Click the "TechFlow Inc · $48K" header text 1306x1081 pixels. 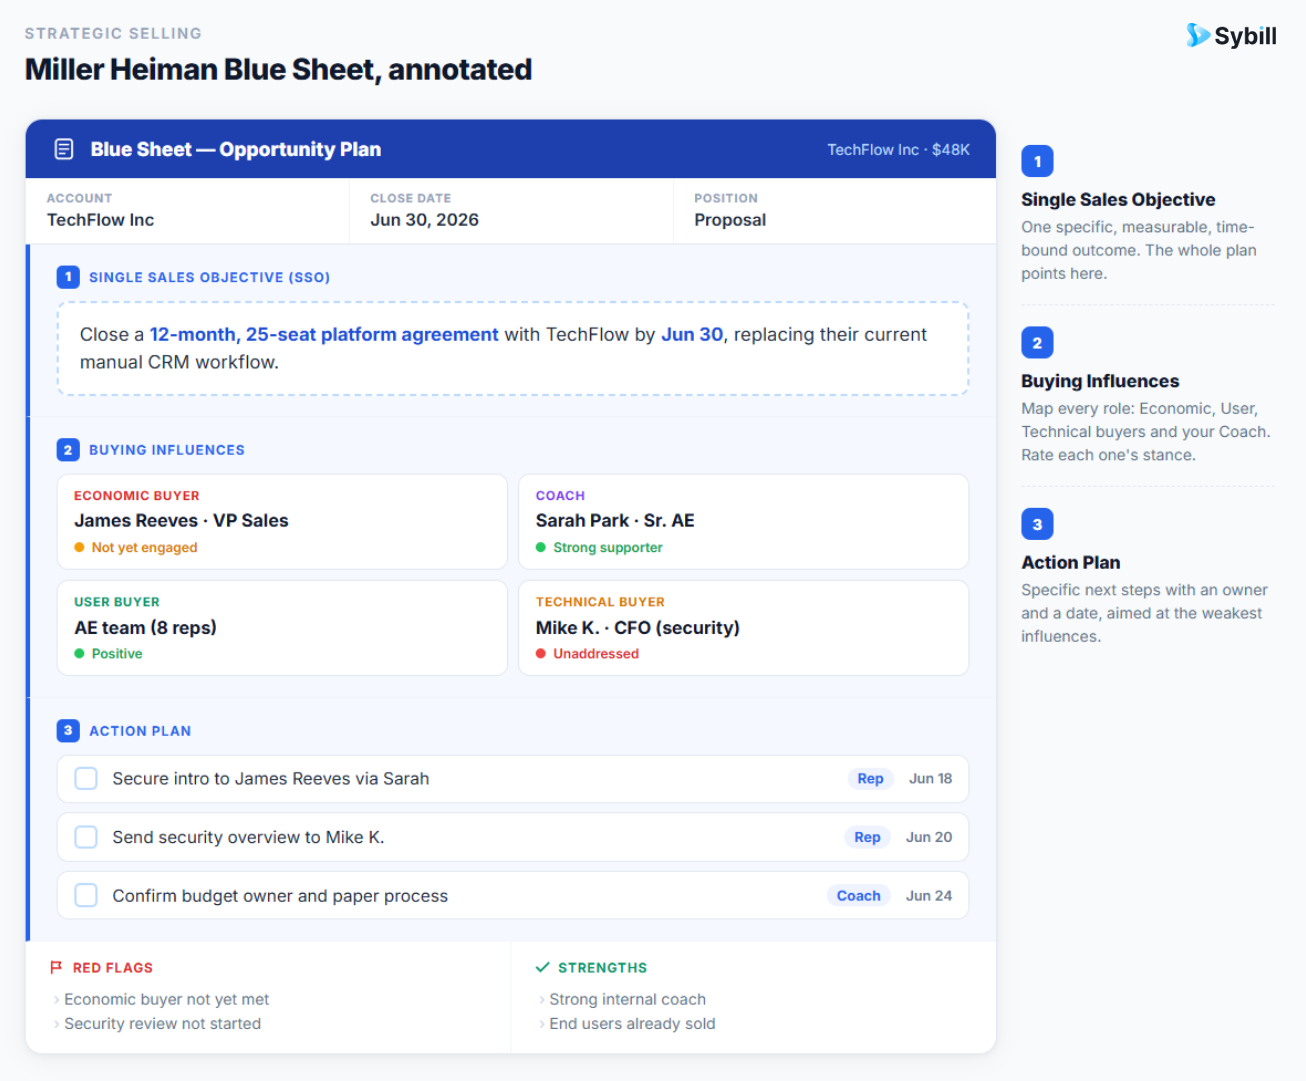pos(898,149)
